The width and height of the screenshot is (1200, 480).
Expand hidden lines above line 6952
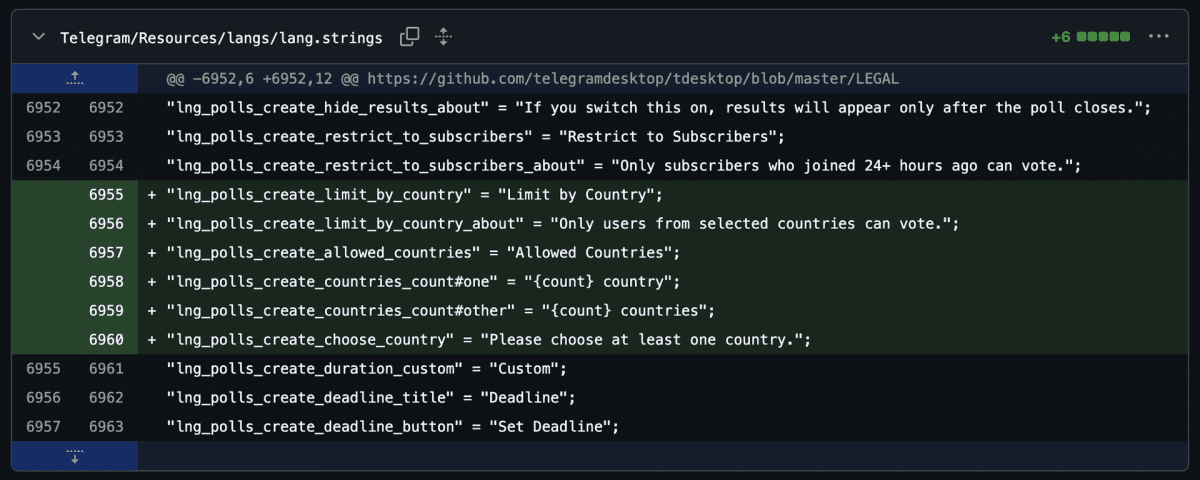coord(75,77)
